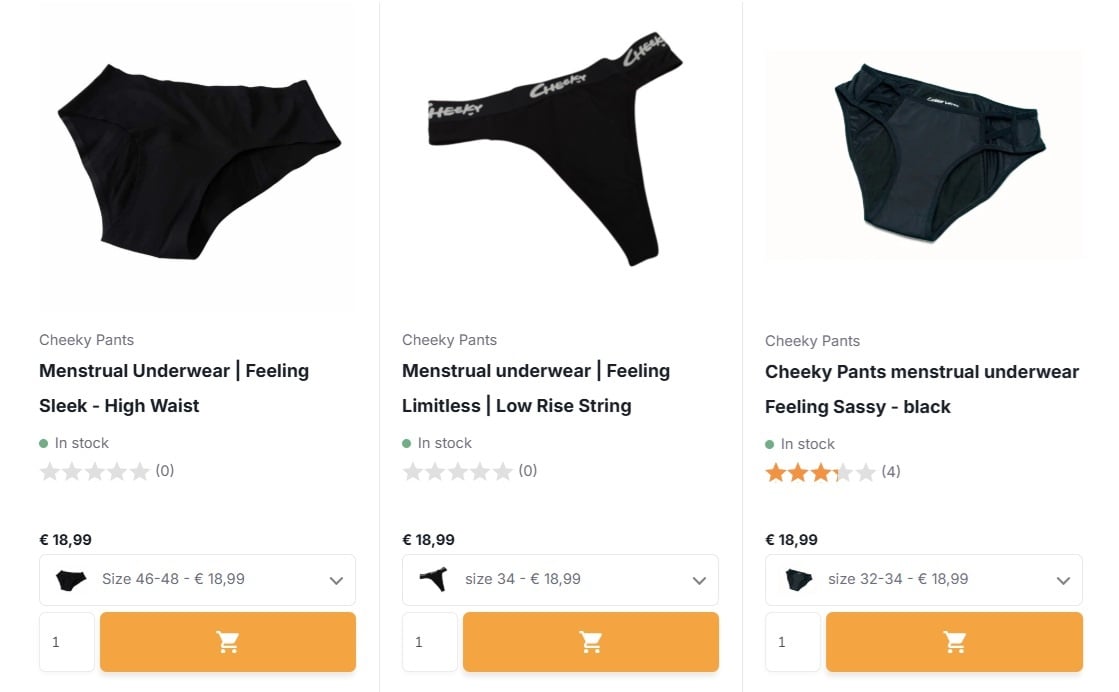Add Feeling Sleek High Waist to cart

228,642
